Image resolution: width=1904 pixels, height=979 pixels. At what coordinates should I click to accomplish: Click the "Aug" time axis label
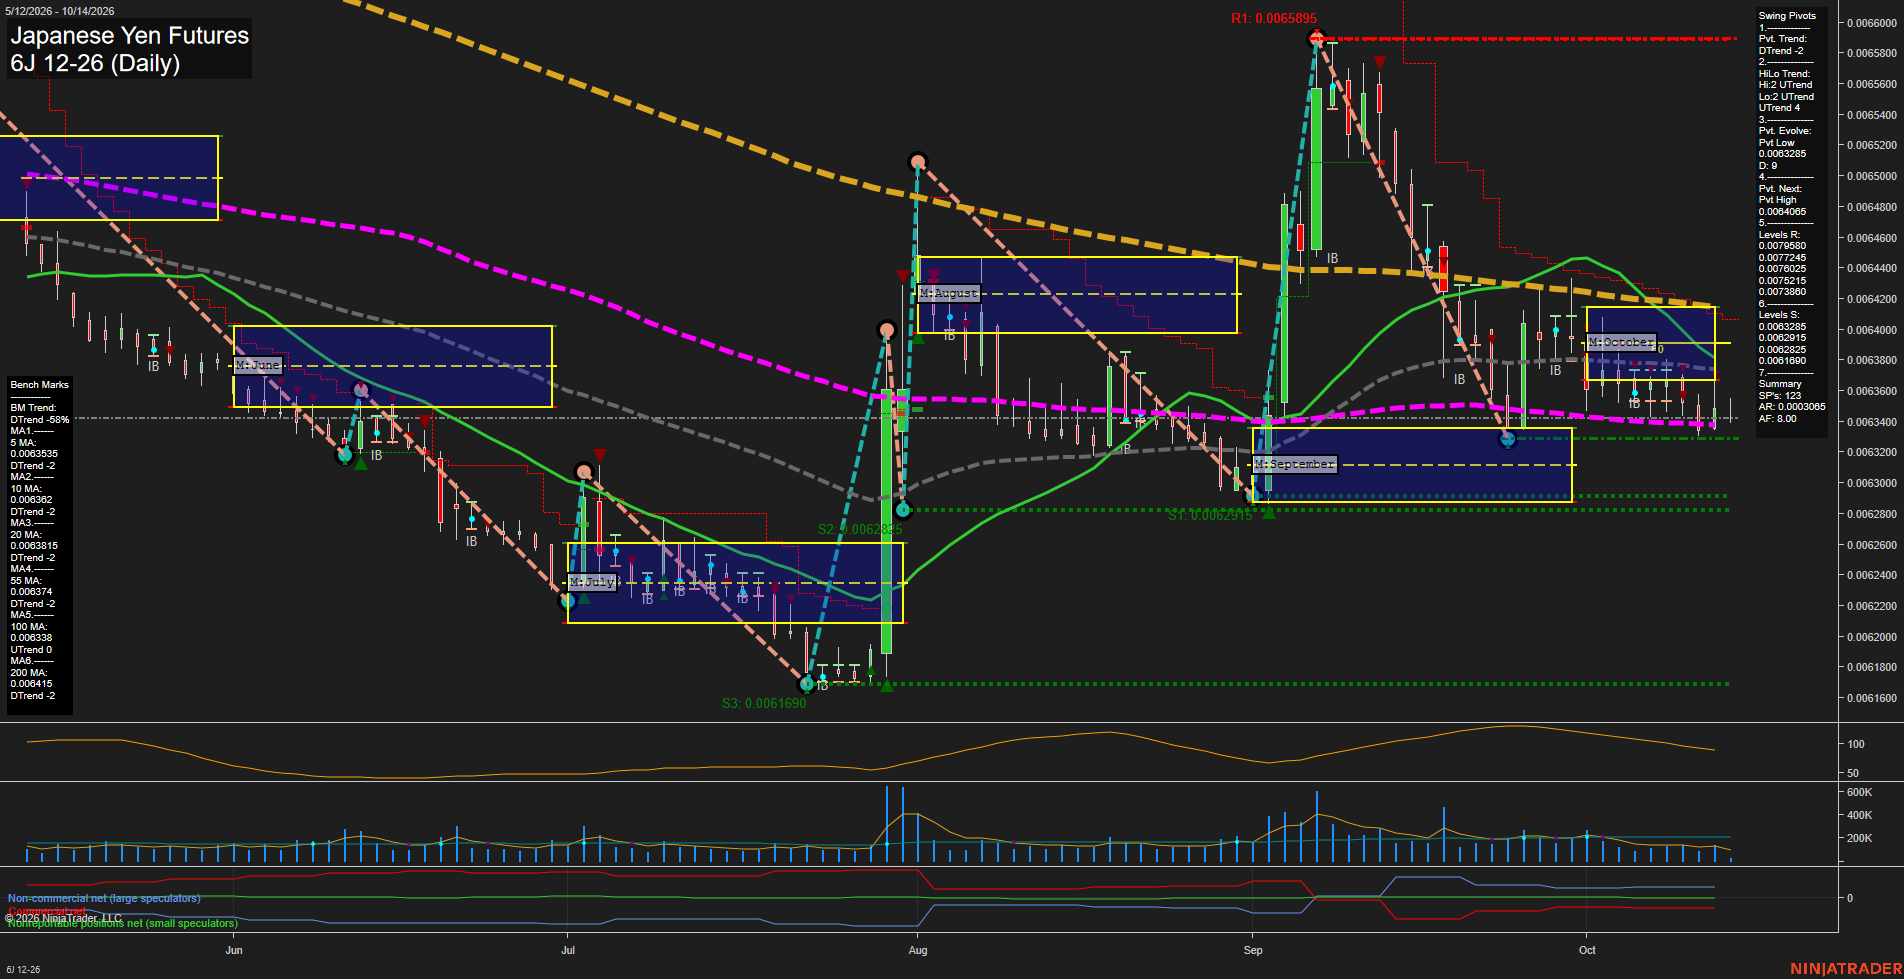[x=918, y=950]
